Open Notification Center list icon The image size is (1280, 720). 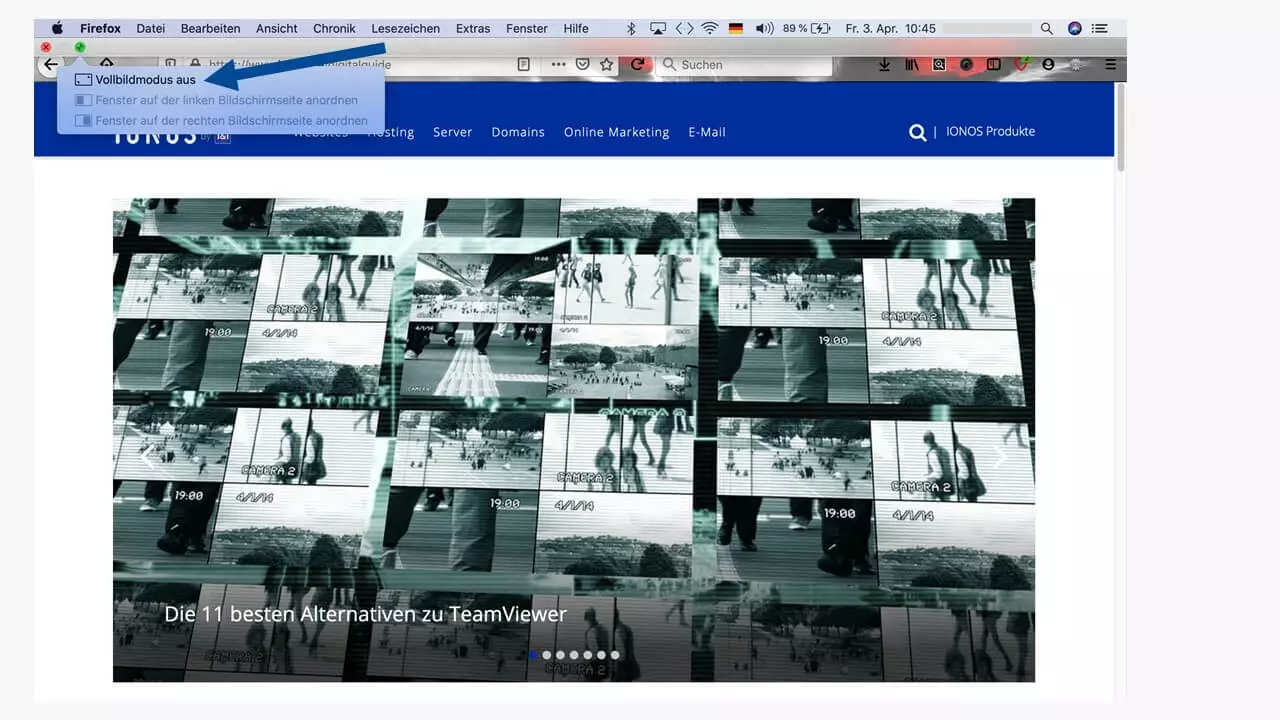(1101, 28)
